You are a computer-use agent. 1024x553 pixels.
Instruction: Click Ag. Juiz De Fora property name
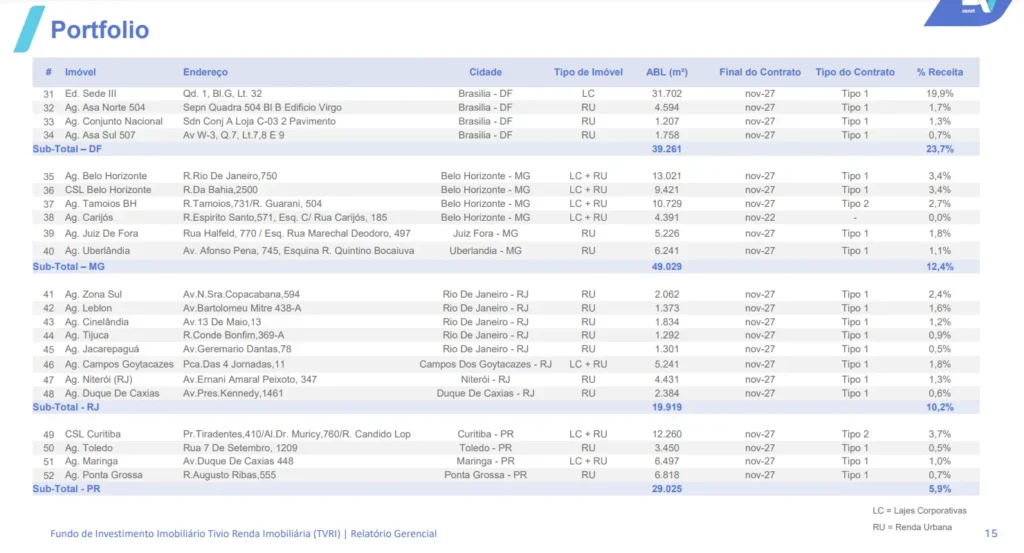101,234
